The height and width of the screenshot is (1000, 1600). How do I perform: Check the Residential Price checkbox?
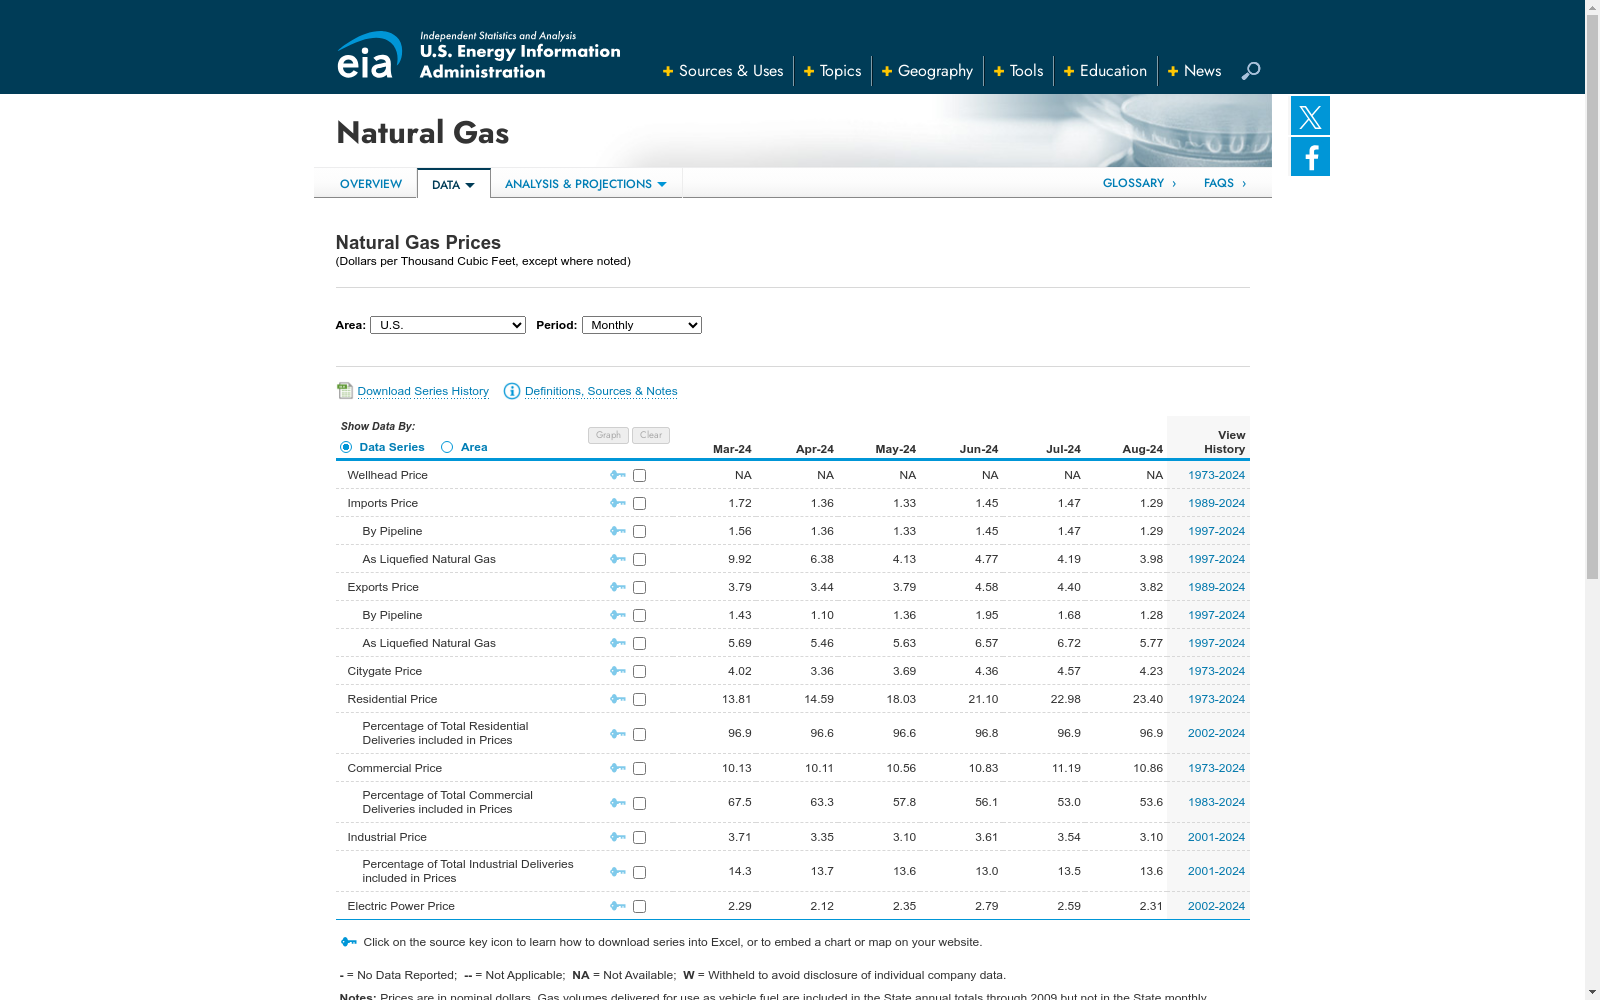[x=639, y=700]
